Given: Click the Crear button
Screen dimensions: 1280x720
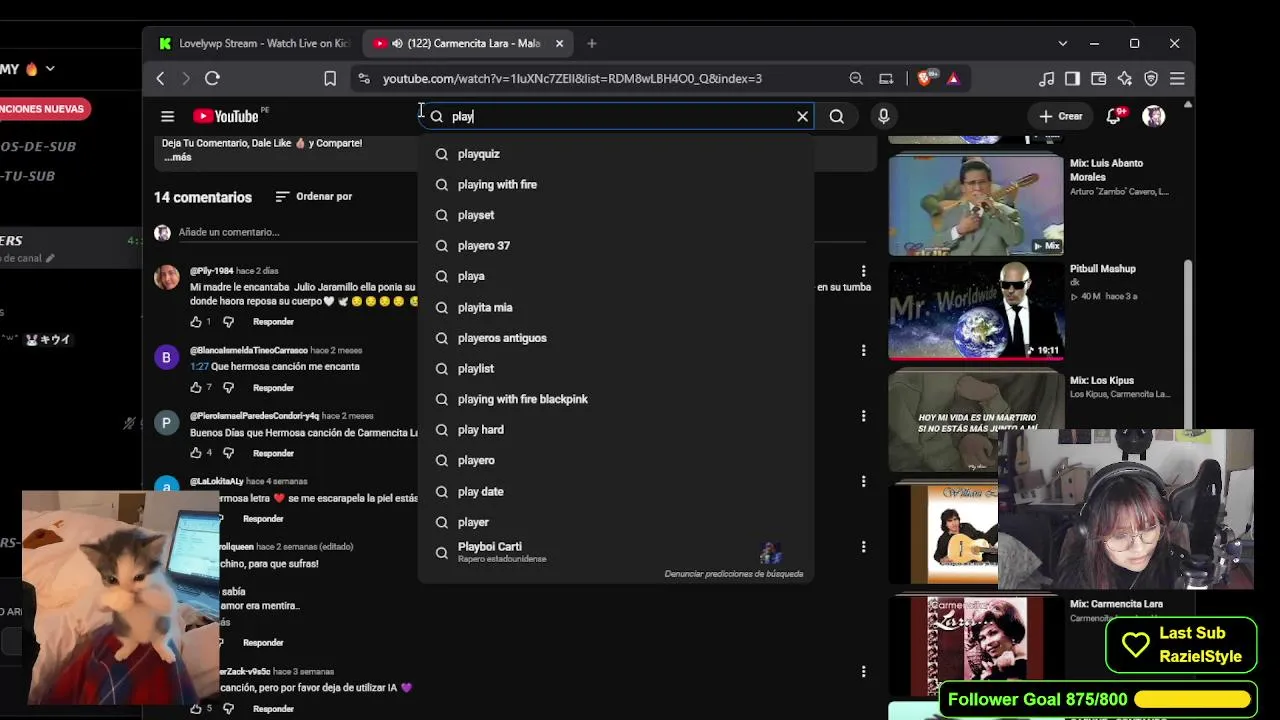Looking at the screenshot, I should click(x=1061, y=116).
